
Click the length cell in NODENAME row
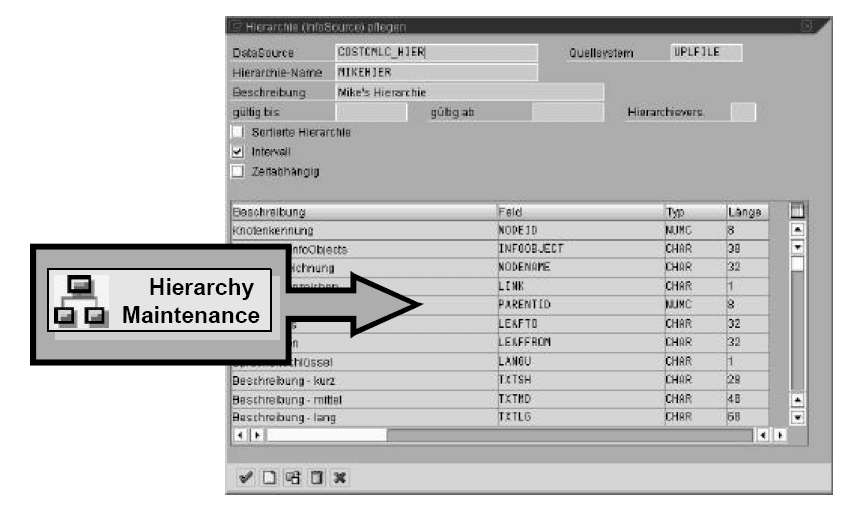[747, 268]
